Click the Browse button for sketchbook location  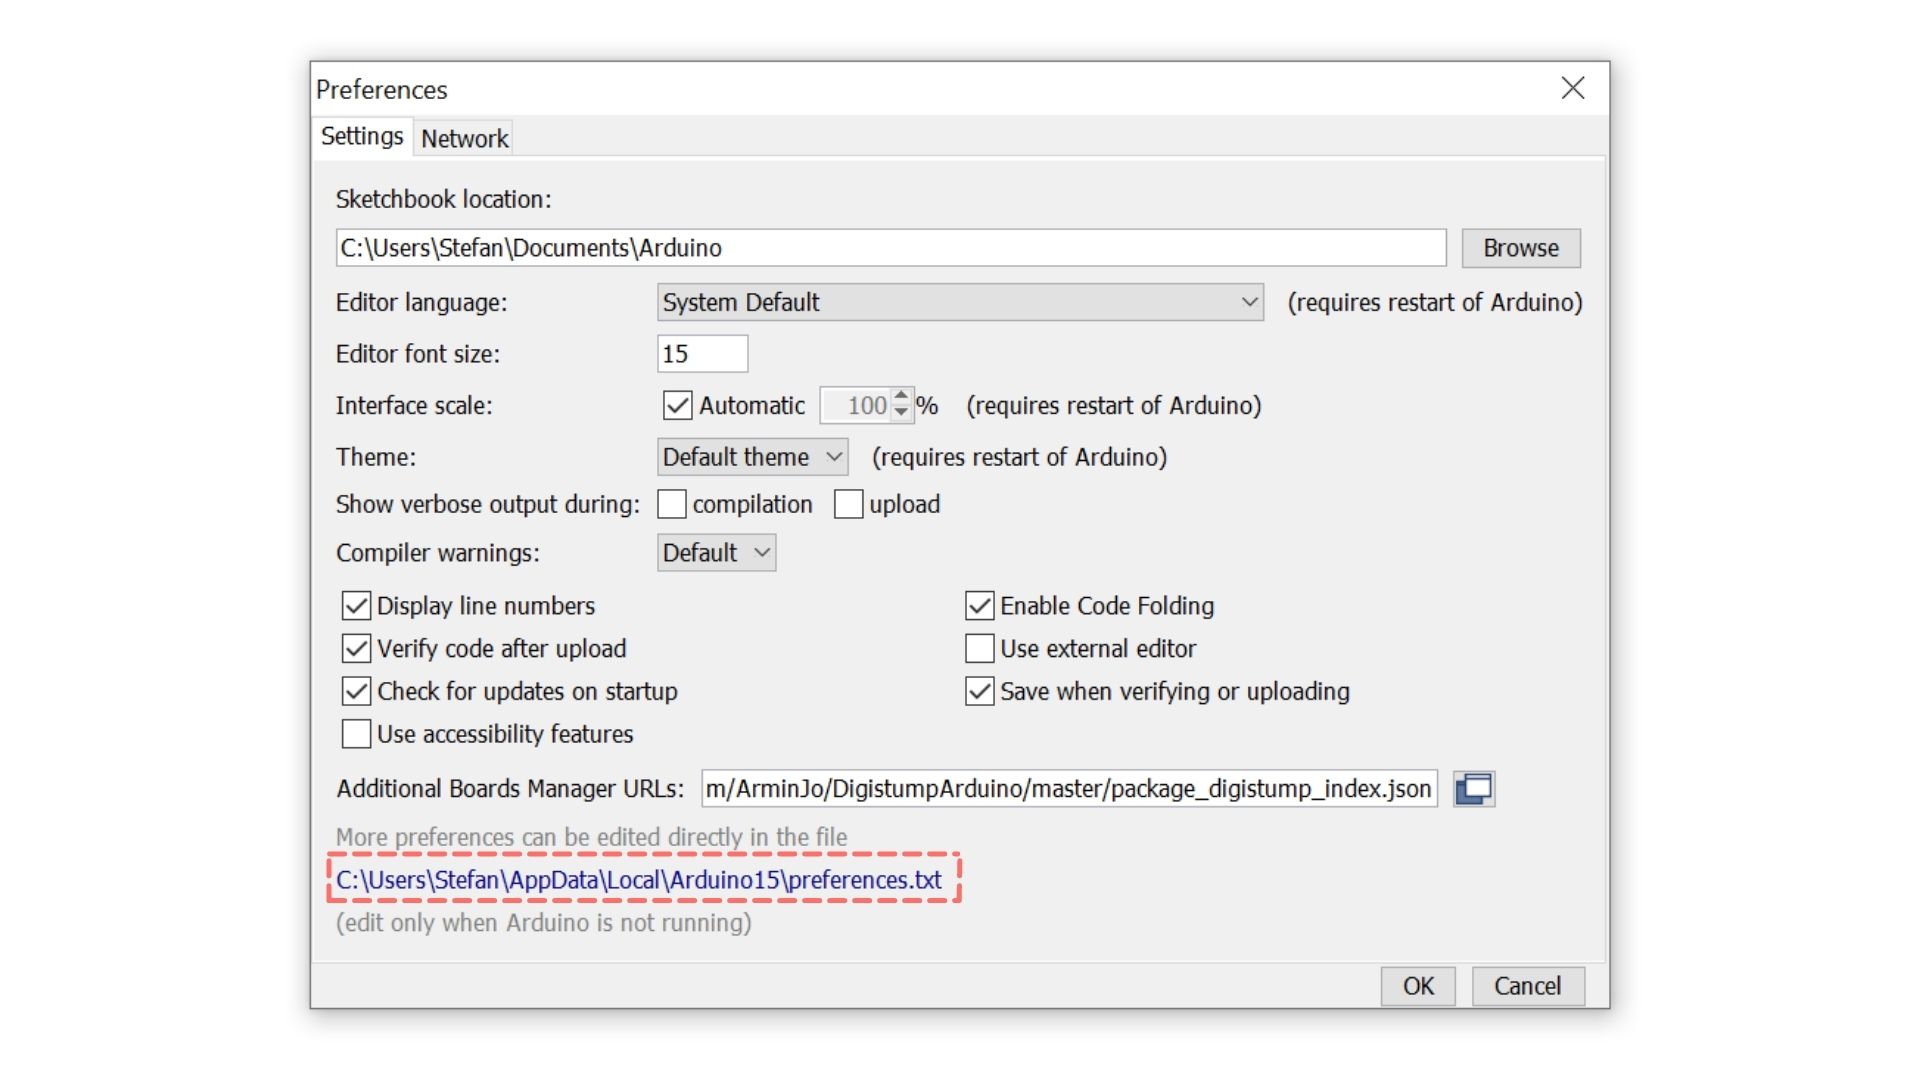[1521, 248]
